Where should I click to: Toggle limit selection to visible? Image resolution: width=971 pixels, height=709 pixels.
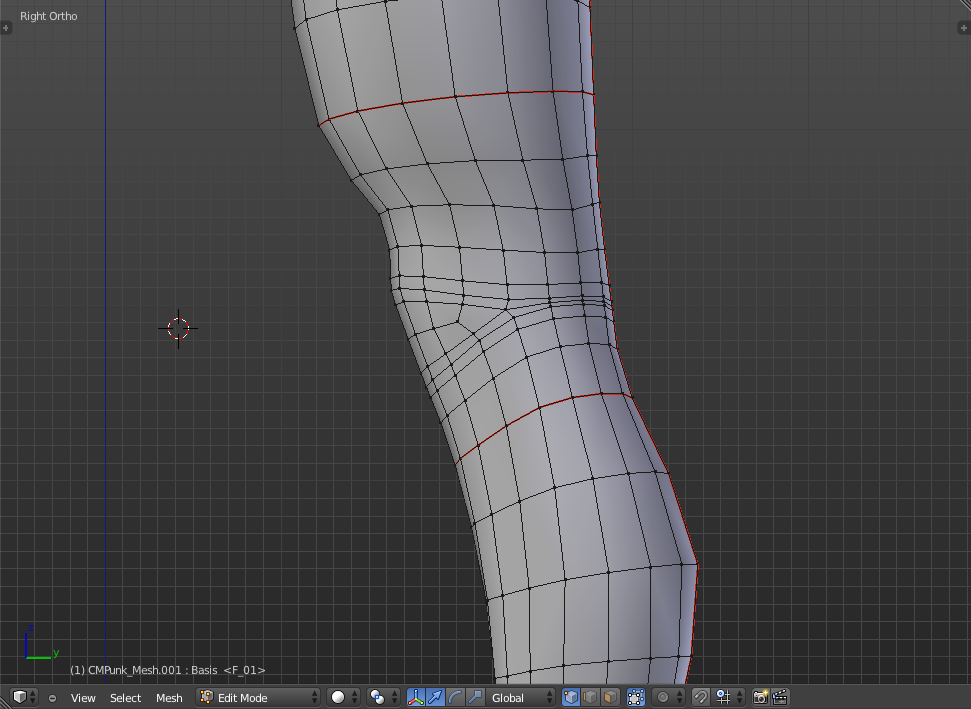pyautogui.click(x=635, y=697)
